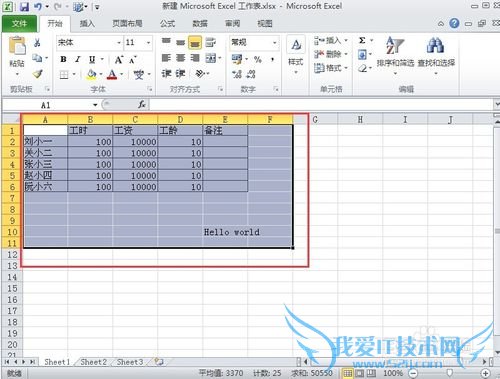Click the cell Borders icon

[64, 74]
